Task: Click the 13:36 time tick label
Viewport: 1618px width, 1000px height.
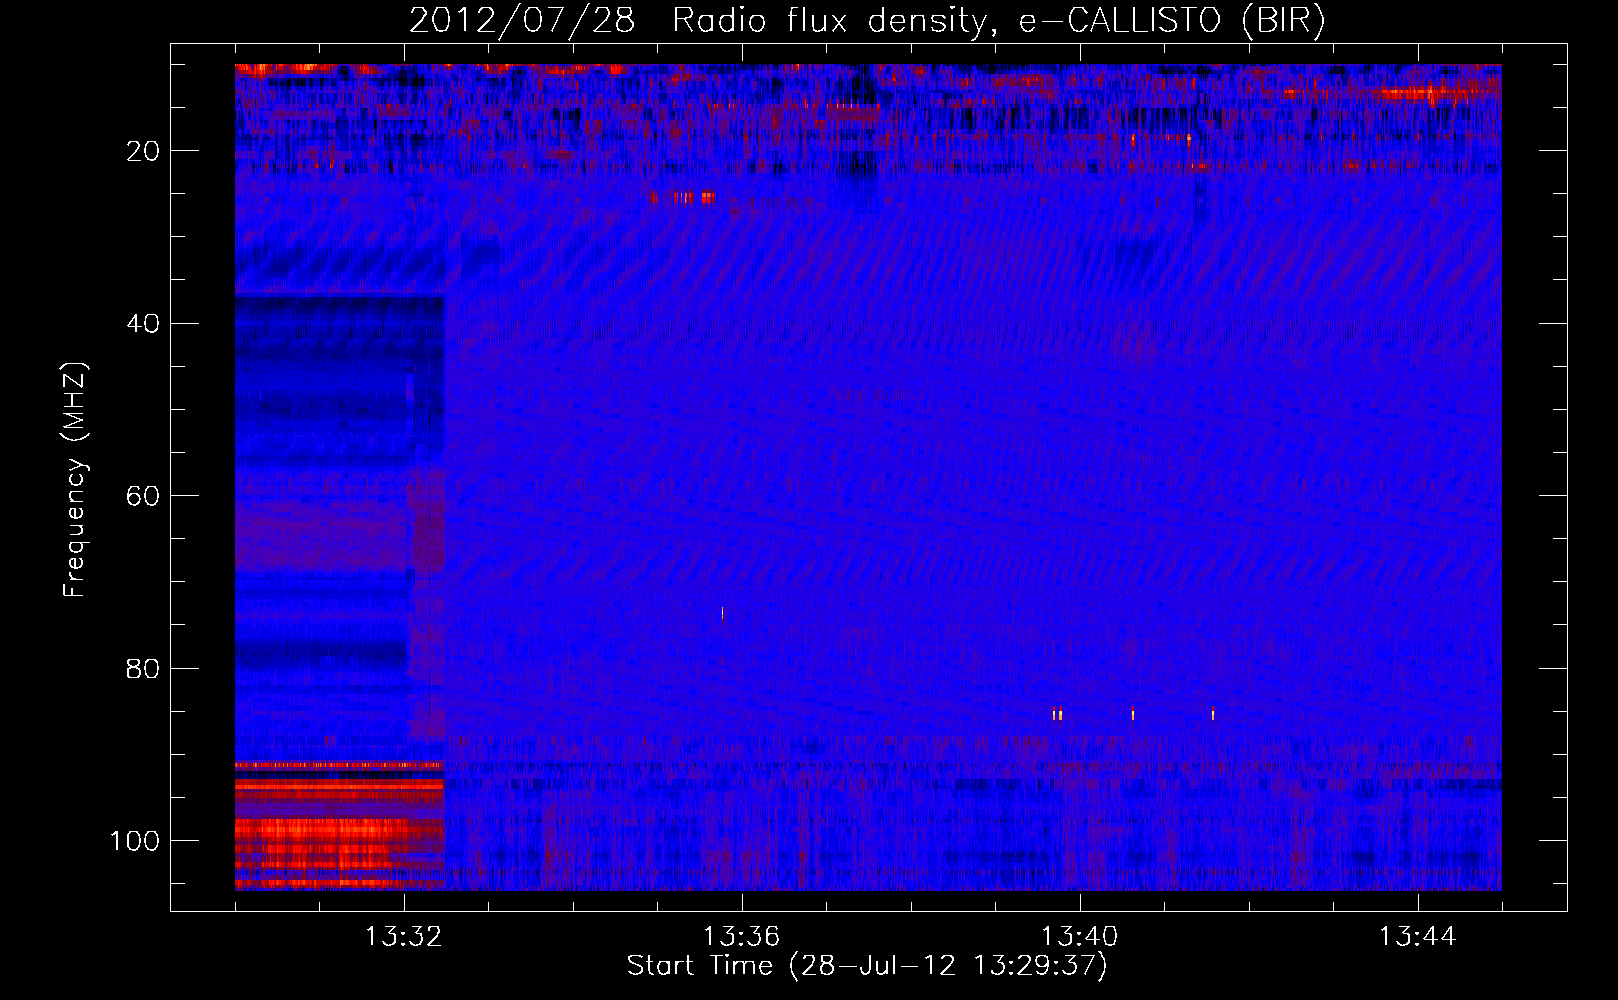Action: pyautogui.click(x=741, y=937)
